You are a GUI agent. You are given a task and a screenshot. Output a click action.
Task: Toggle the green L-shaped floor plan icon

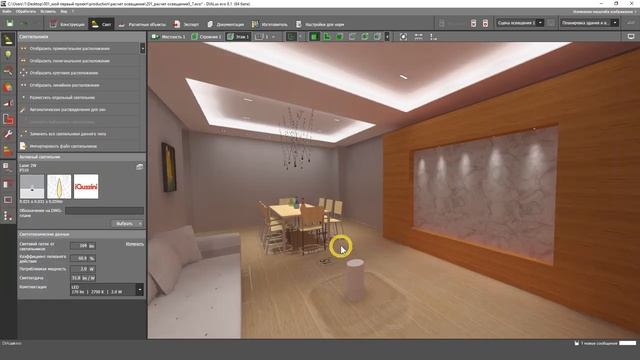point(327,37)
